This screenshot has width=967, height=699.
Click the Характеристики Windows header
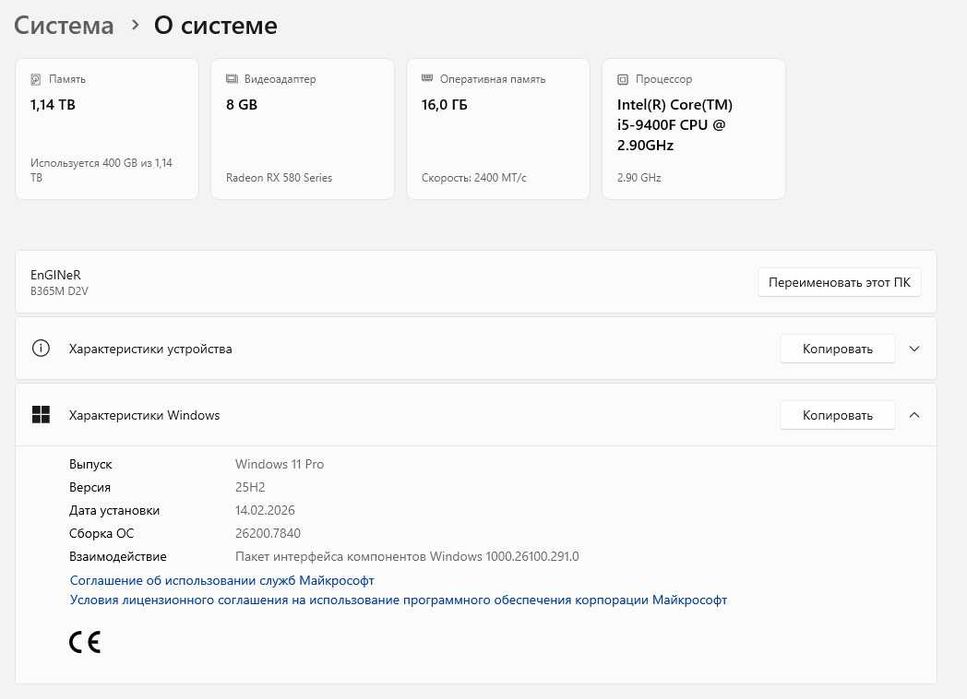click(476, 415)
